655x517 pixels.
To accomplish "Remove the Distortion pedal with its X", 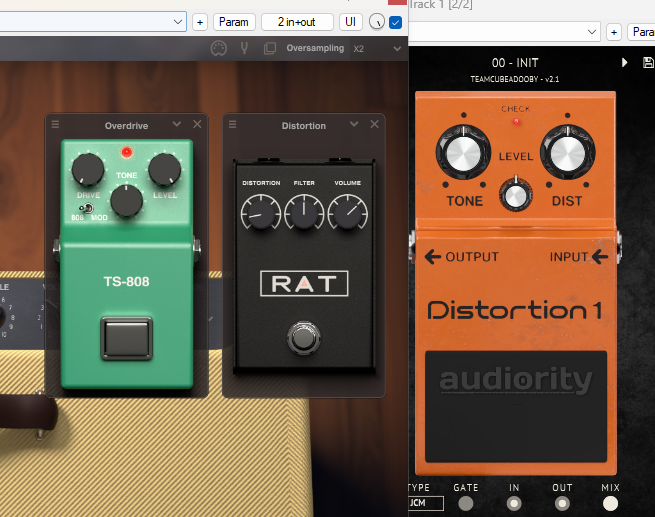I will coord(375,124).
